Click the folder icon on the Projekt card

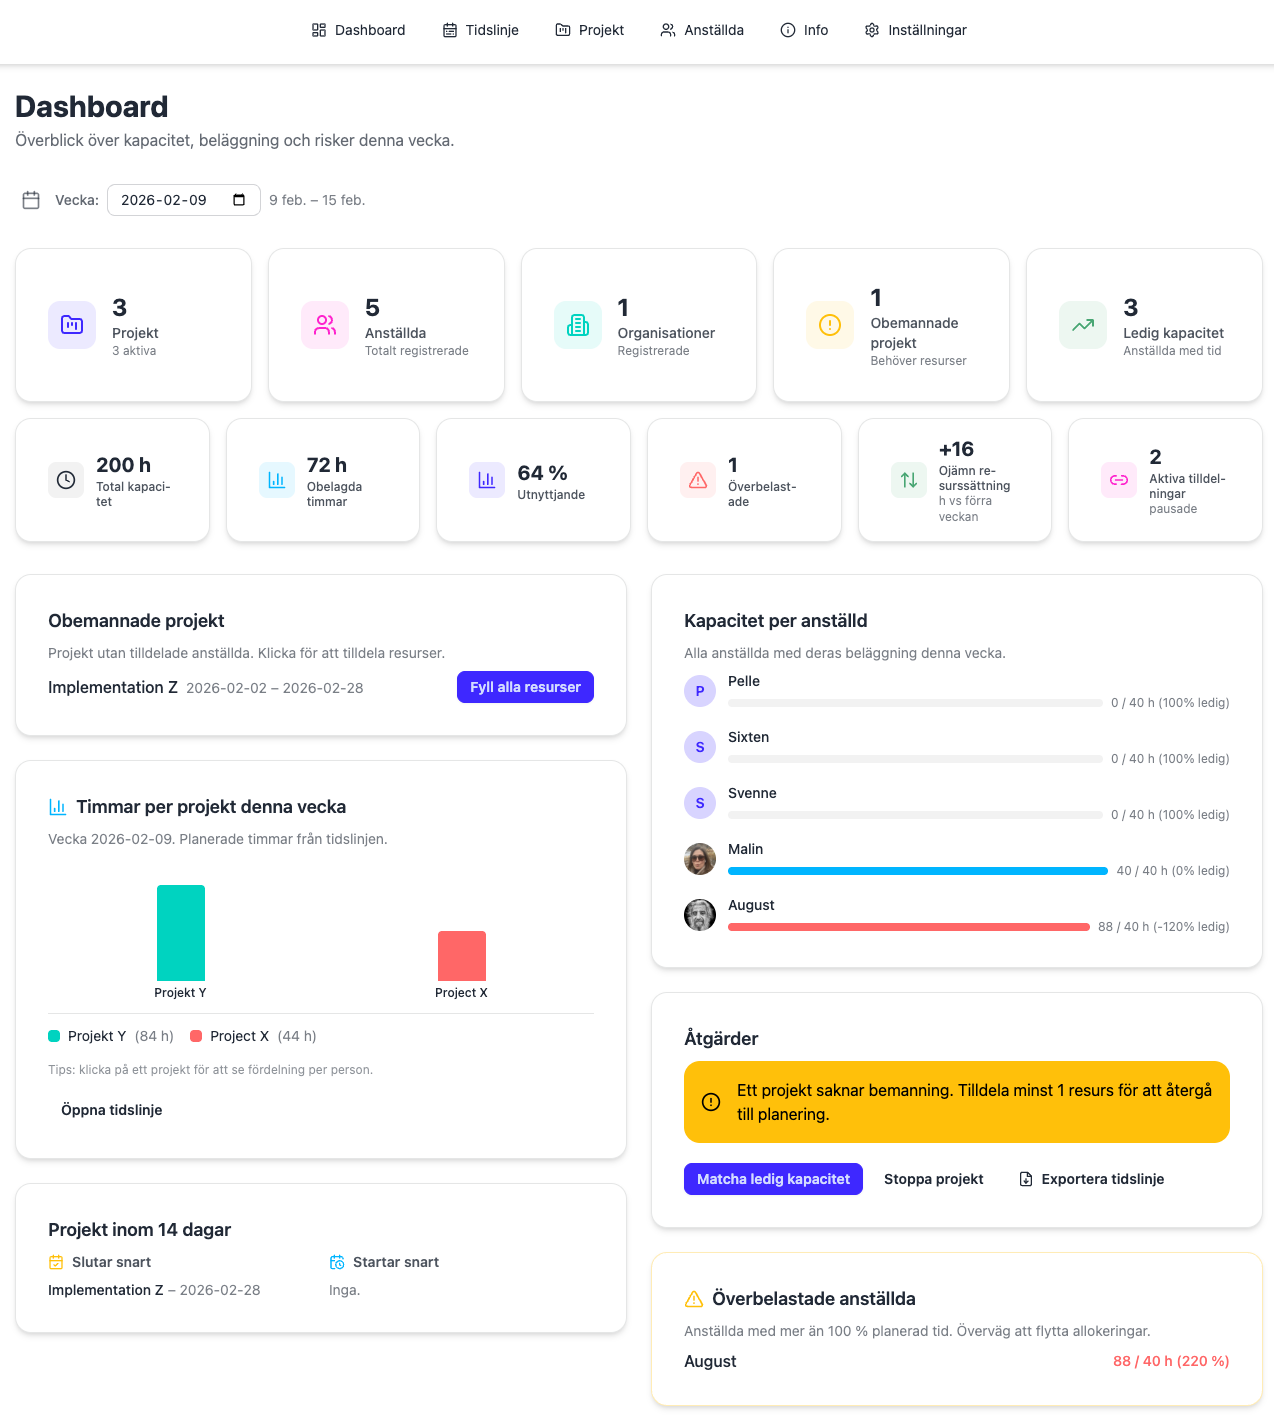pyautogui.click(x=72, y=325)
